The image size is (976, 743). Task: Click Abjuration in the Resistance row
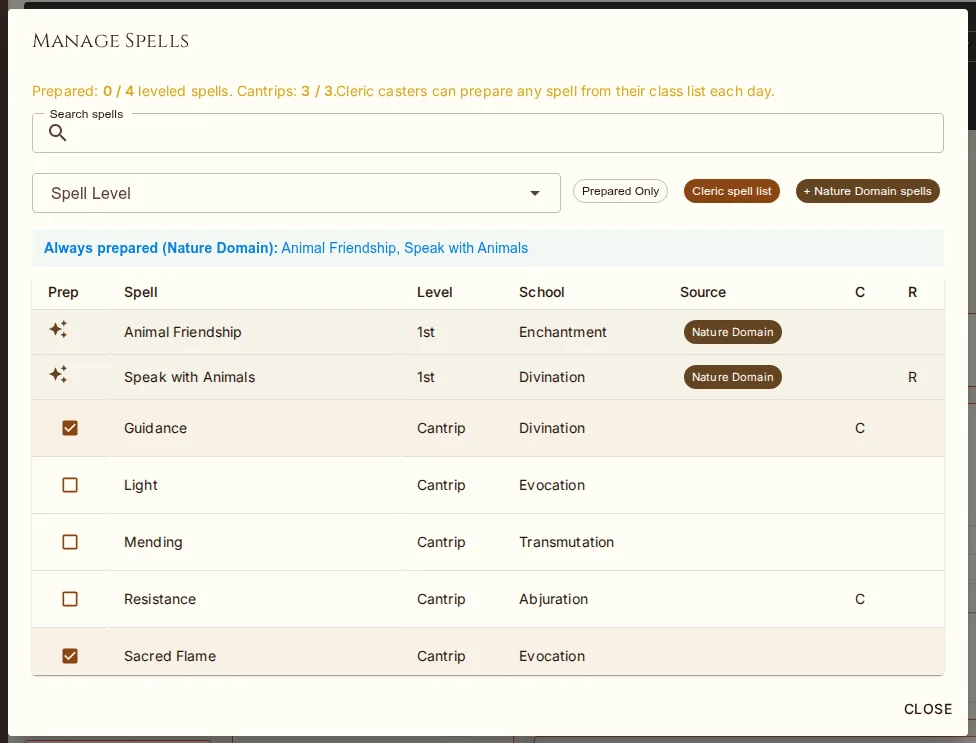click(x=553, y=599)
